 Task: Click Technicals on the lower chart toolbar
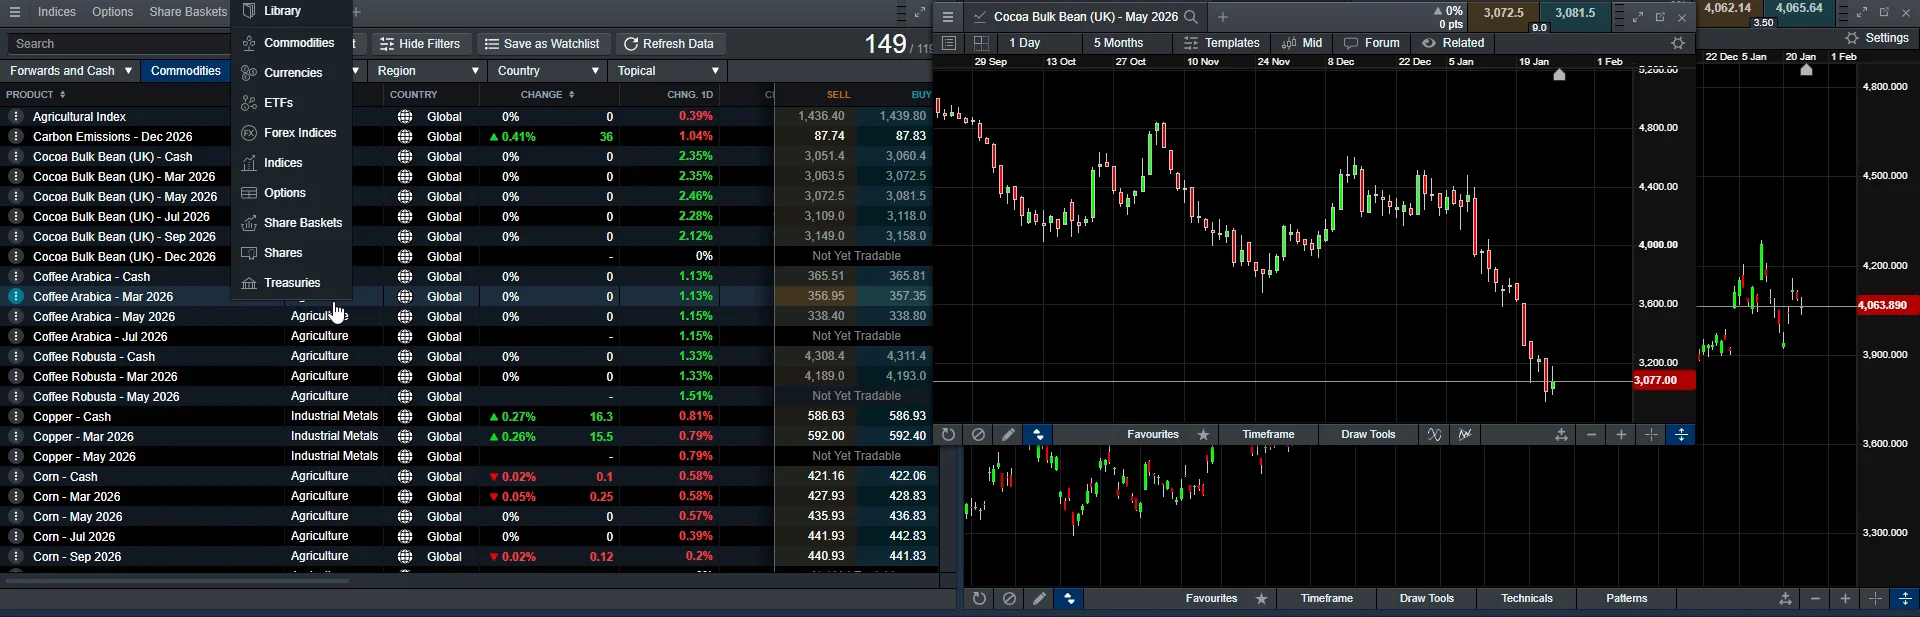[x=1527, y=599]
